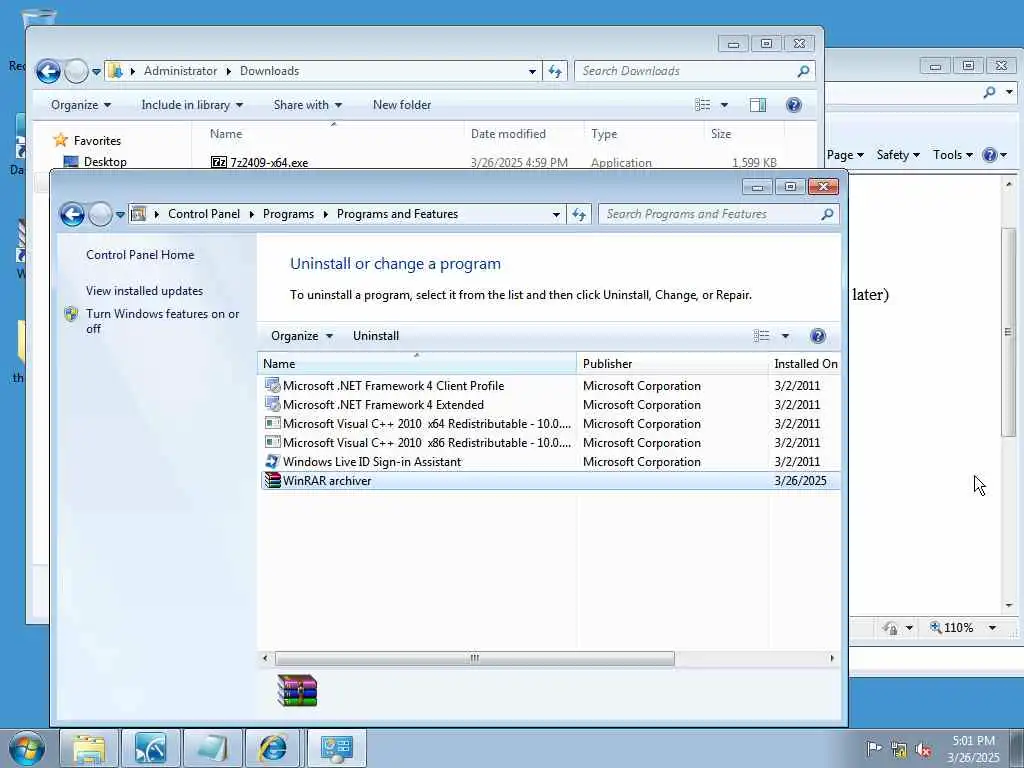1024x768 pixels.
Task: Sort programs by the Installed On column
Action: tap(805, 364)
